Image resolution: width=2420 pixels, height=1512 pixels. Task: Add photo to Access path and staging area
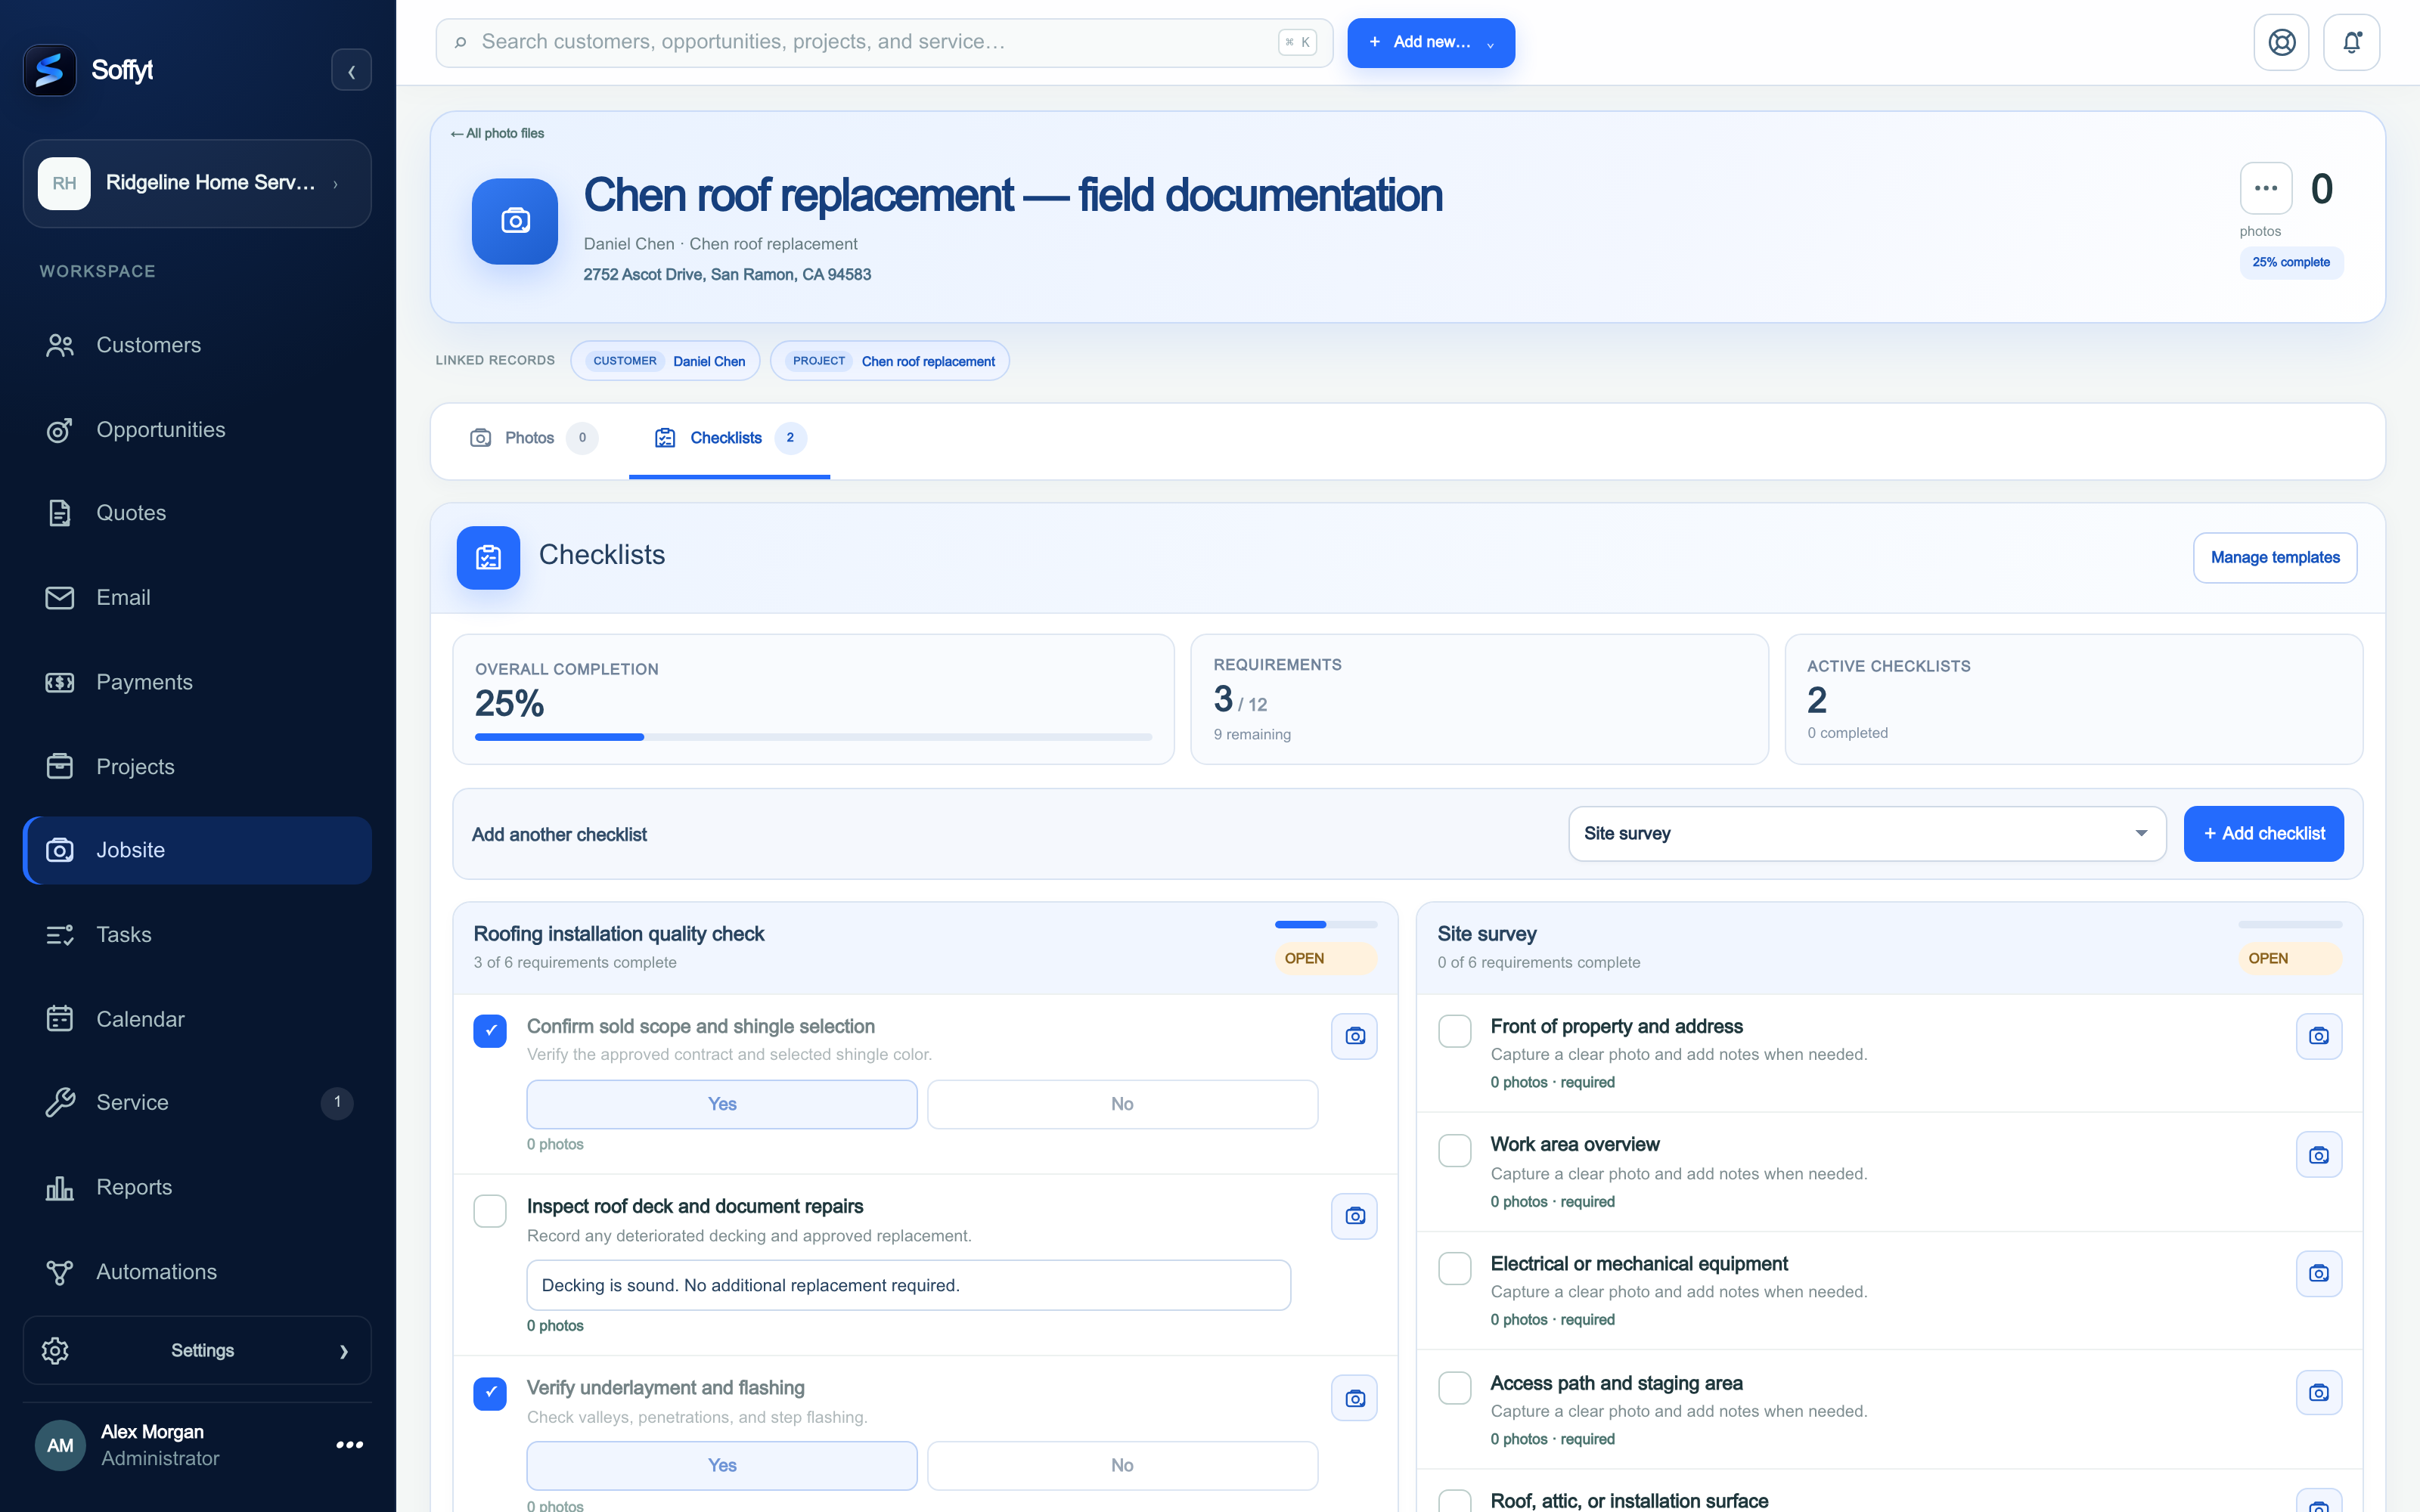click(x=2318, y=1392)
